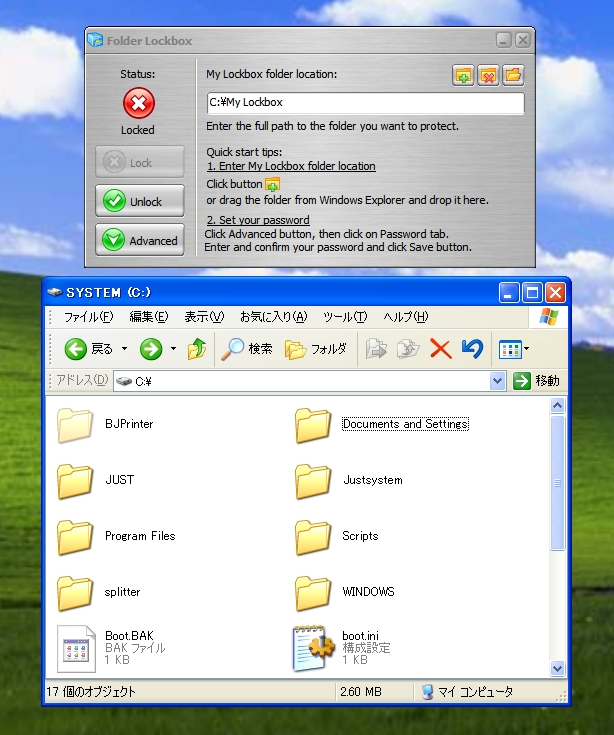Open '2. Set your password' link
614x735 pixels.
coord(258,220)
